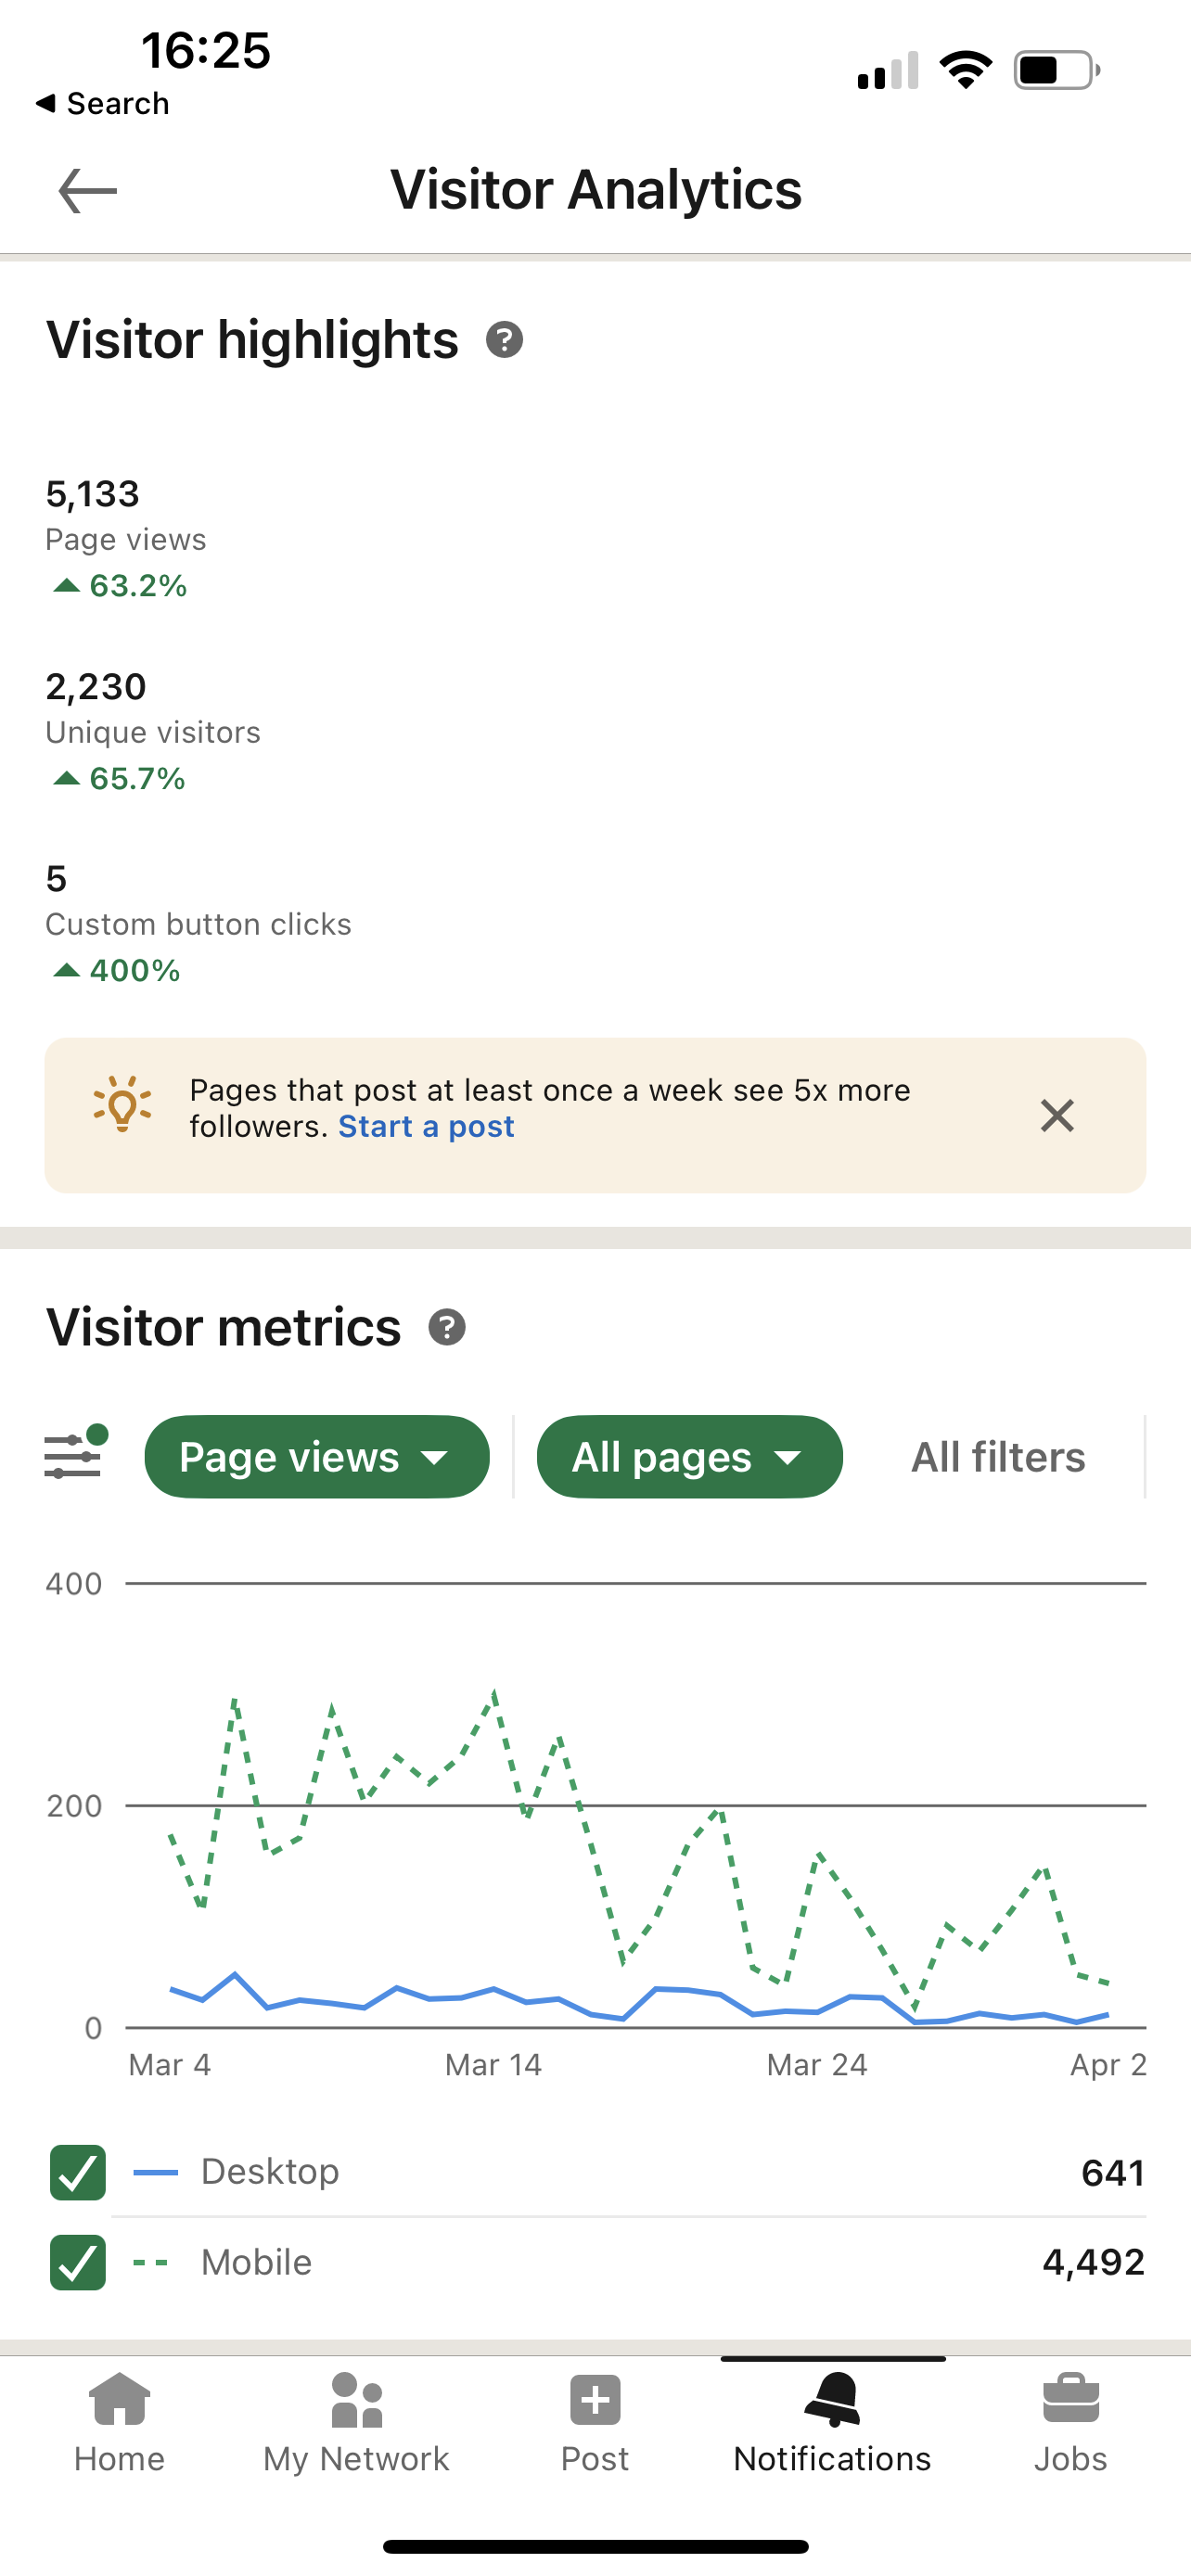Viewport: 1191px width, 2576px height.
Task: Create a new Post
Action: [x=595, y=2421]
